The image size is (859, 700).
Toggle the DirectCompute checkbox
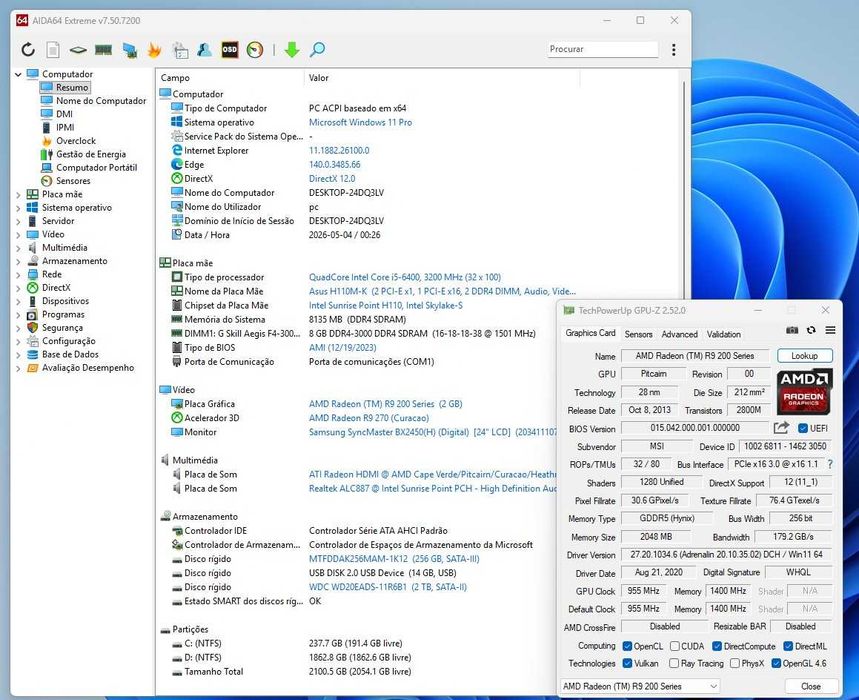pos(717,646)
